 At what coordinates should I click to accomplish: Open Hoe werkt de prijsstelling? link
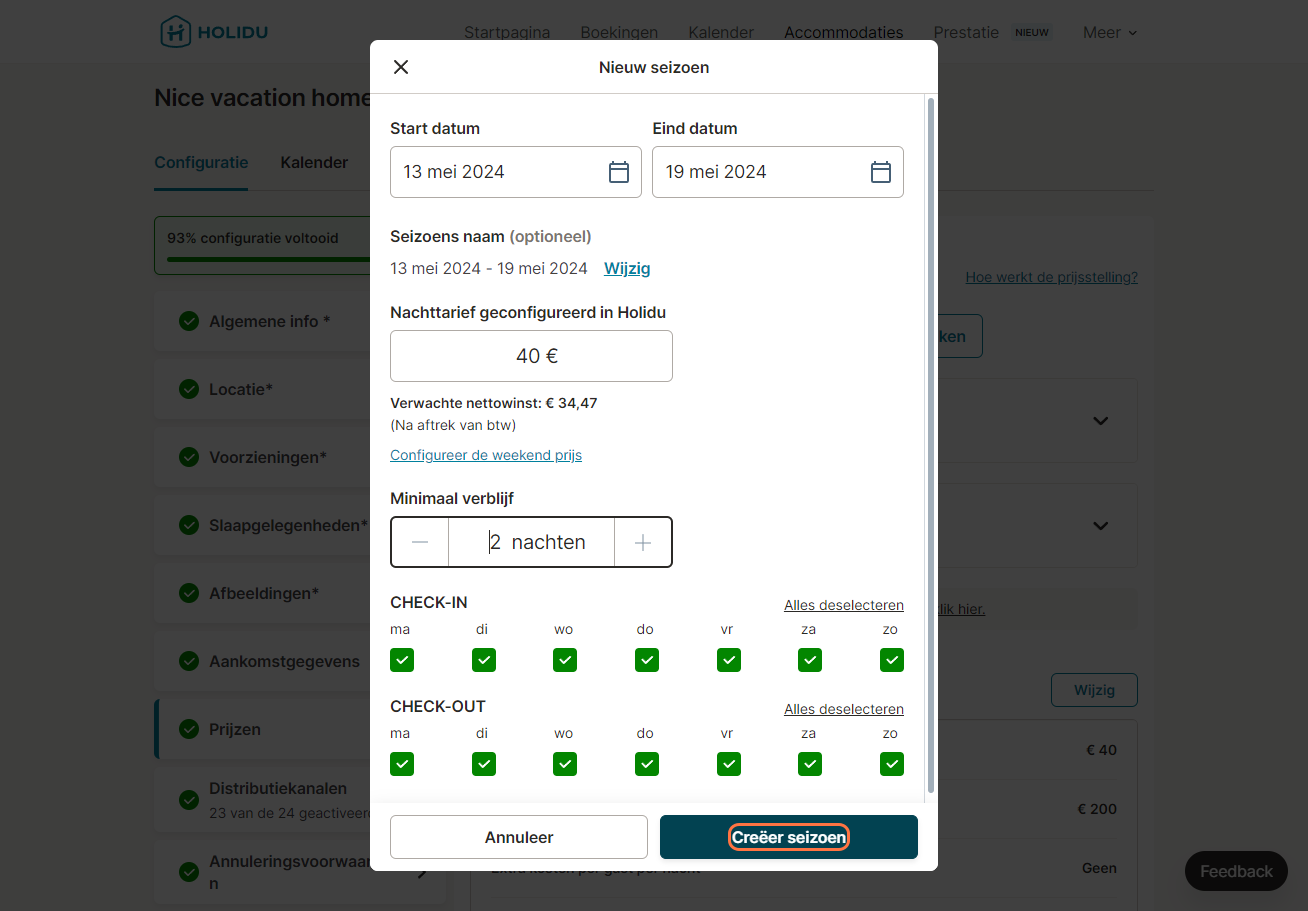[x=1051, y=277]
